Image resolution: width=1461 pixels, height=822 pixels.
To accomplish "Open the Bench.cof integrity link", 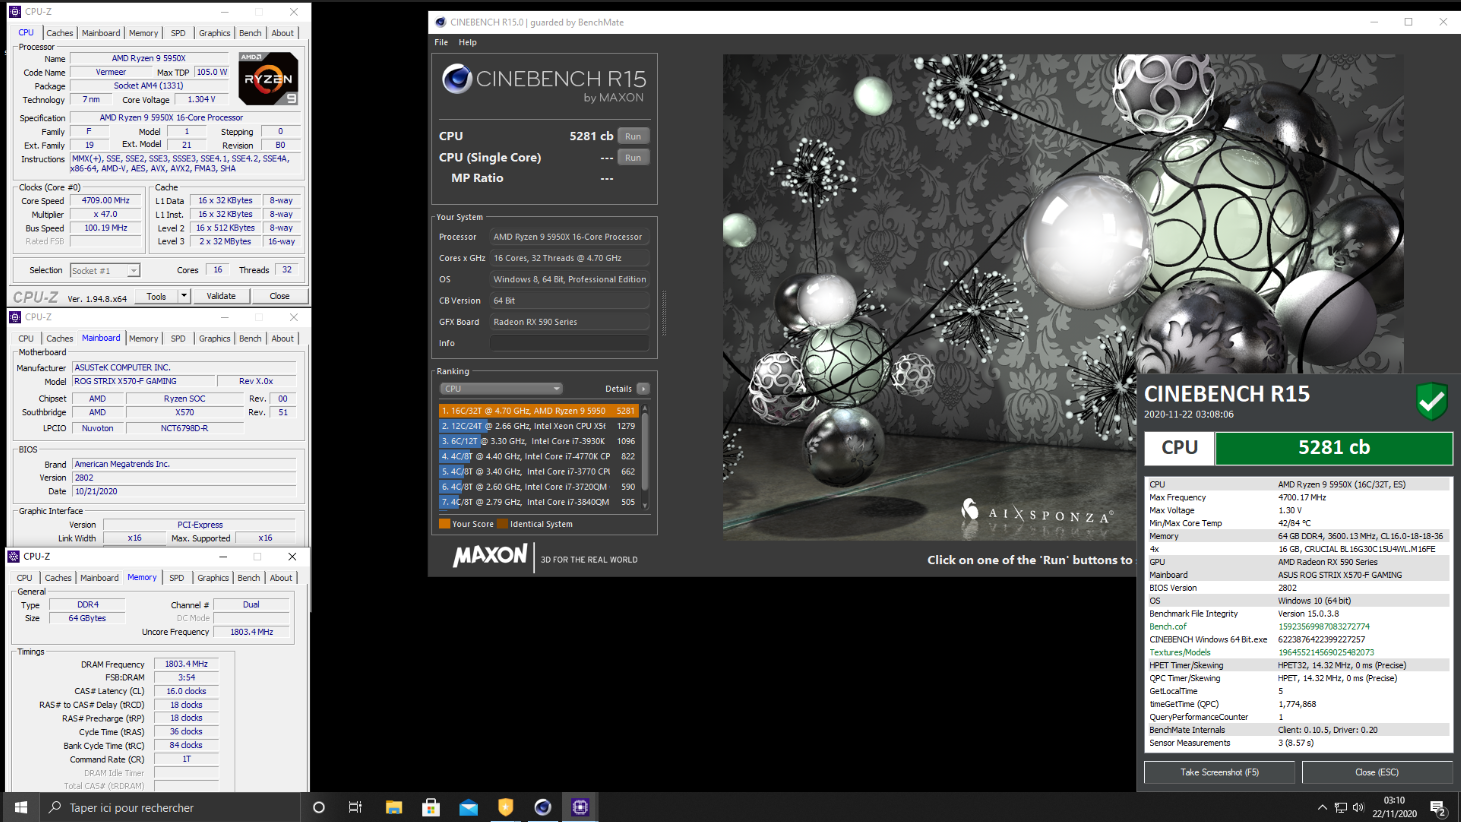I will click(1167, 627).
